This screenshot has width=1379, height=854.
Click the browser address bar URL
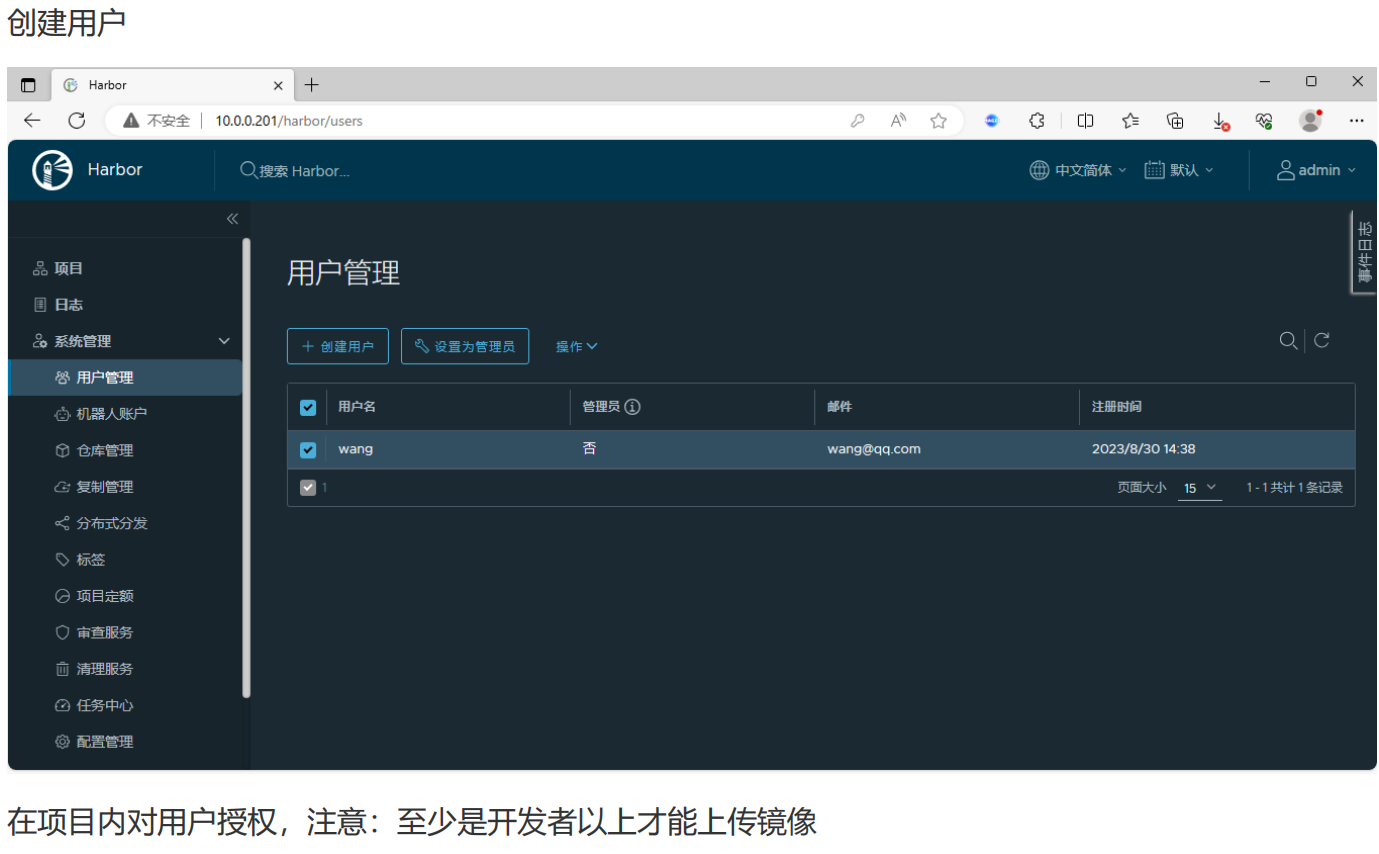tap(289, 121)
